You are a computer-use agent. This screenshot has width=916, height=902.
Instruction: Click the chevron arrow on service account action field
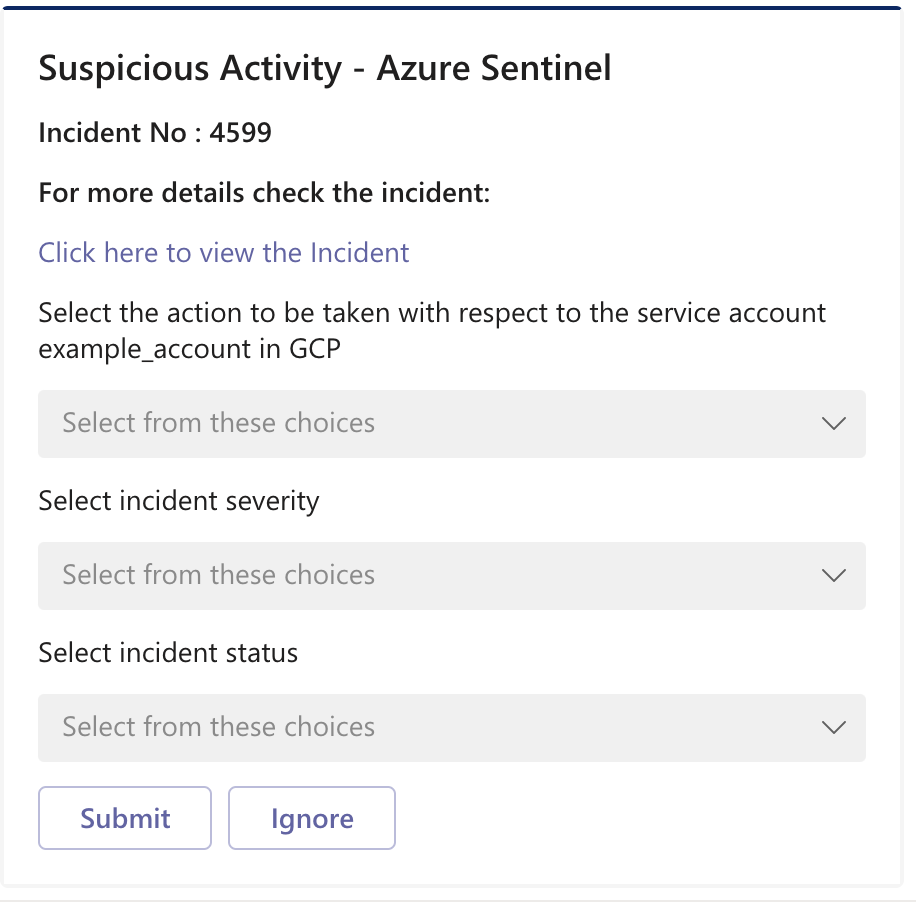pyautogui.click(x=833, y=424)
